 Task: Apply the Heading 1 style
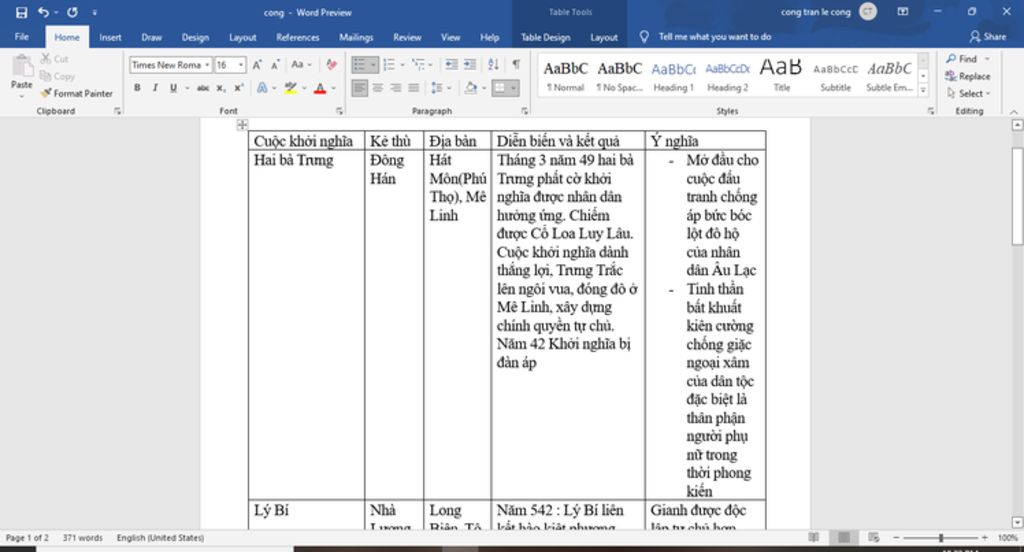click(673, 76)
